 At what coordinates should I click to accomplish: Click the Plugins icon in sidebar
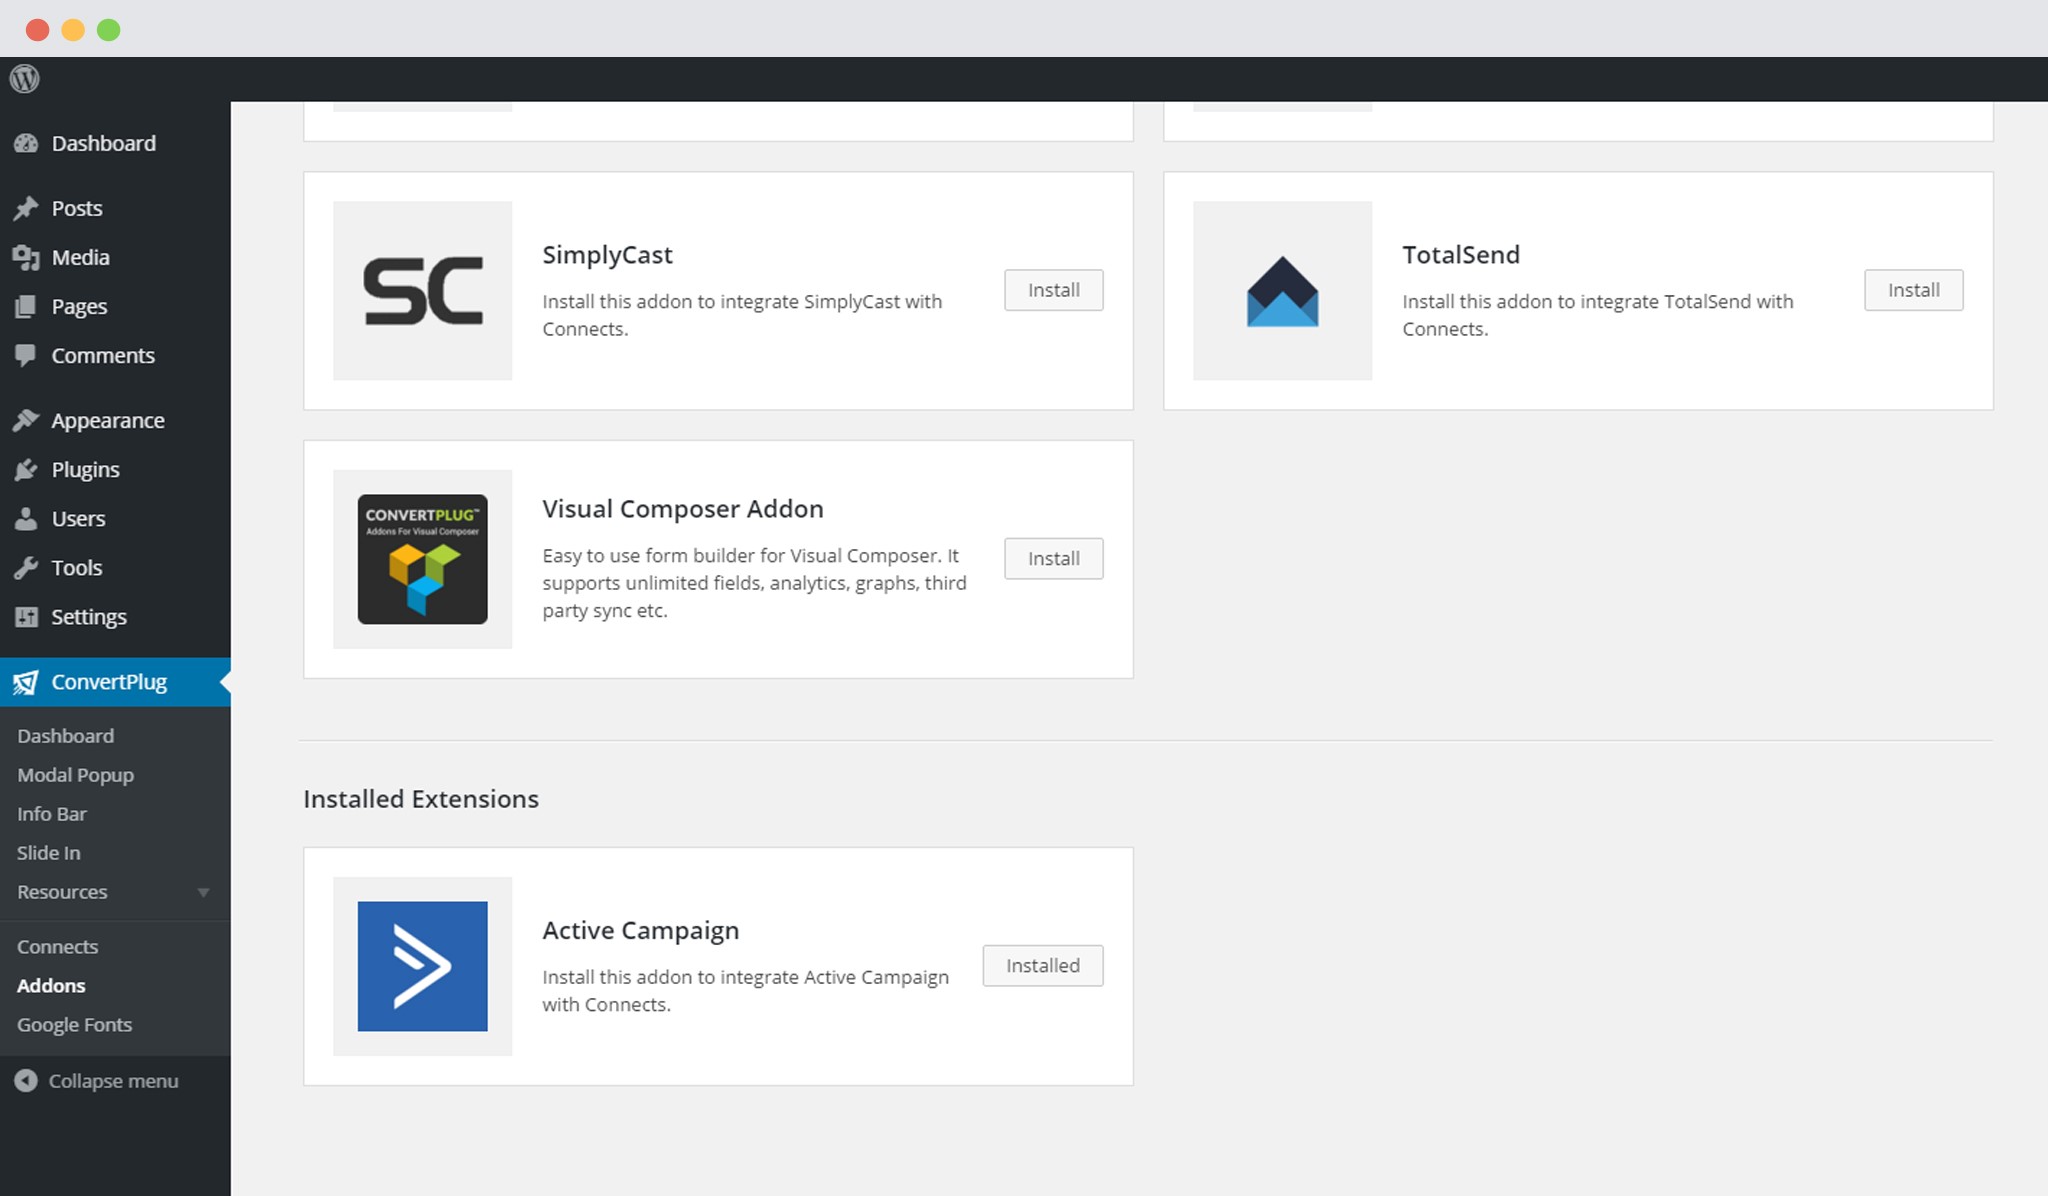(x=27, y=468)
